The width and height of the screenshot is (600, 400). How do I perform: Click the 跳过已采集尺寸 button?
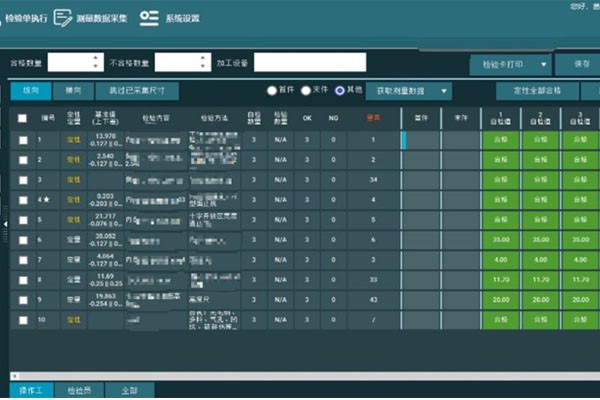[137, 91]
